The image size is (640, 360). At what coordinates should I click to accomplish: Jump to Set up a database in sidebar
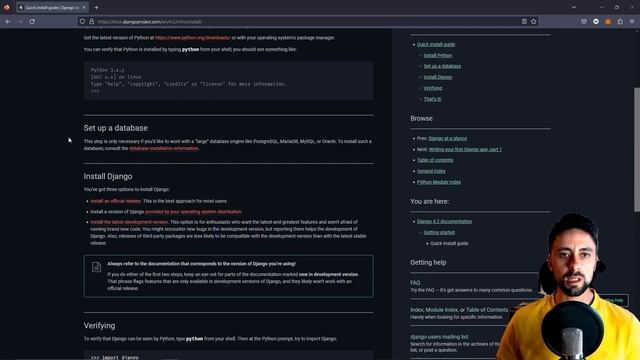point(442,66)
